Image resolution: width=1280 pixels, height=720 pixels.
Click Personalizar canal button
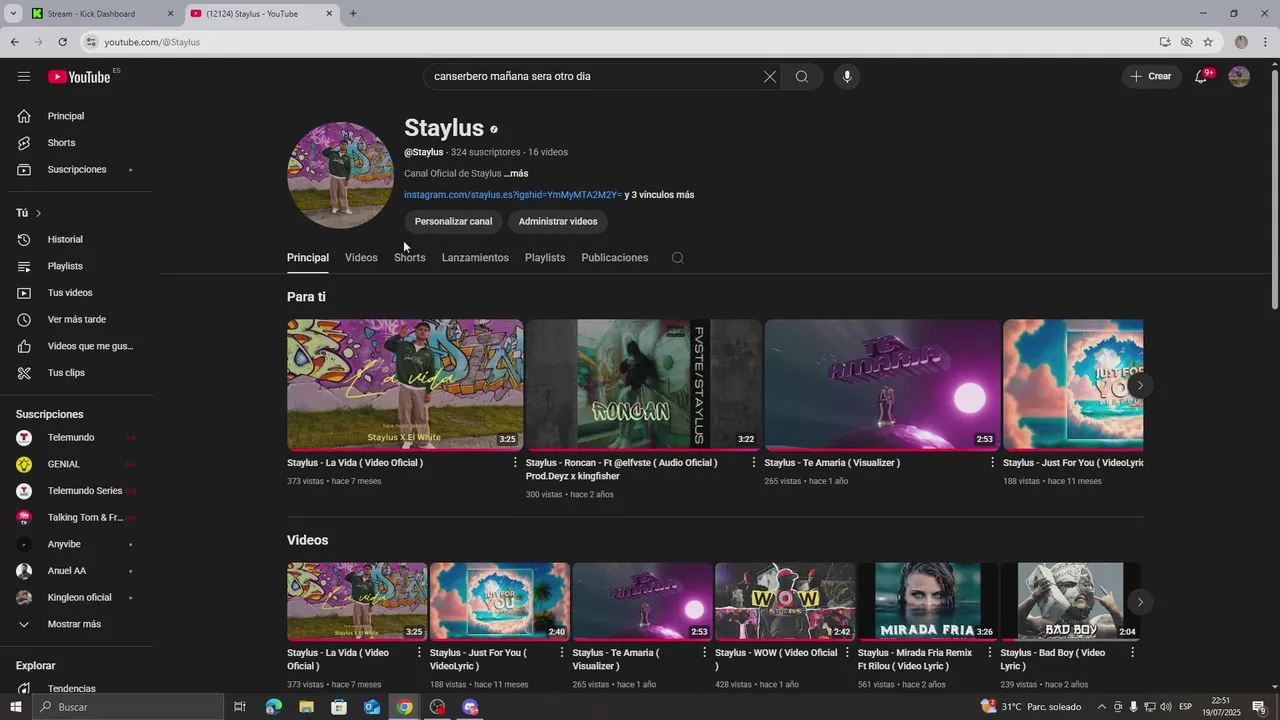(454, 222)
